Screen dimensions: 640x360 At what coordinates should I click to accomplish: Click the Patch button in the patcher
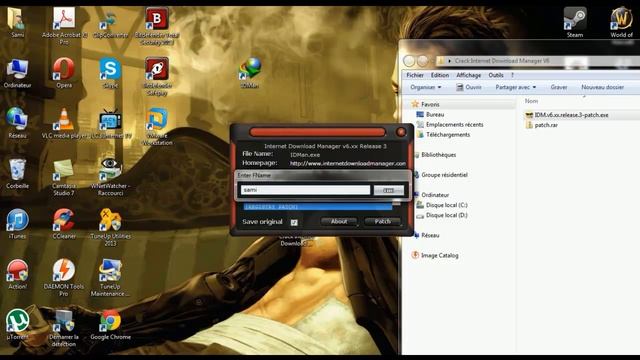tap(382, 222)
